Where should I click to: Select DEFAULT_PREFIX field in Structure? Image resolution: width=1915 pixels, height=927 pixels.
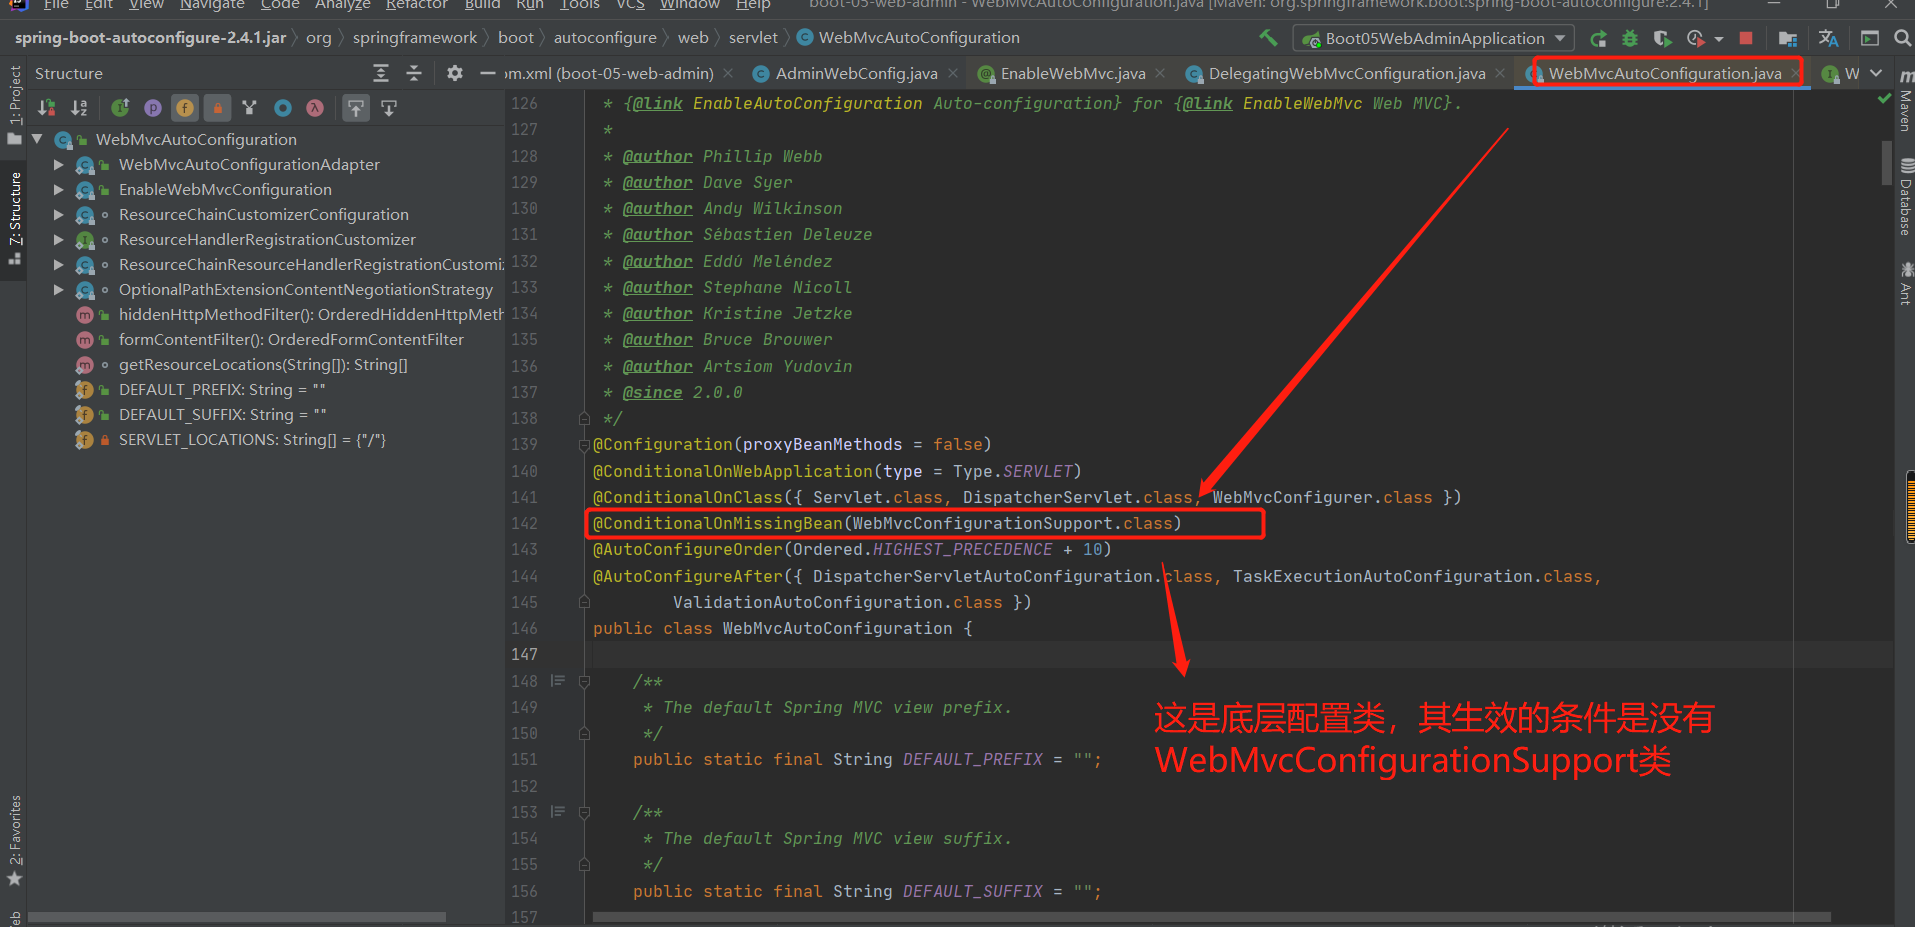[201, 389]
